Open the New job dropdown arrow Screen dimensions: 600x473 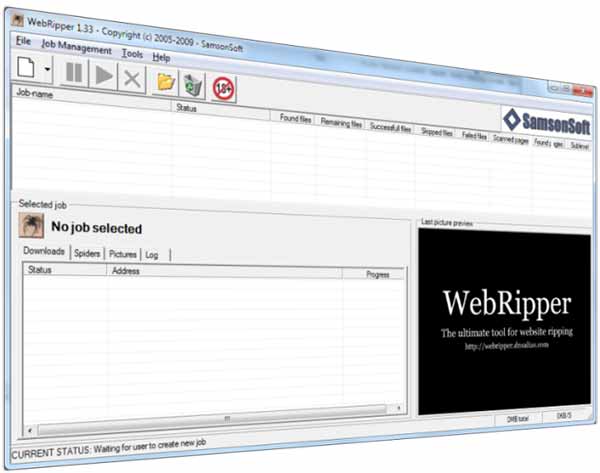coord(47,69)
